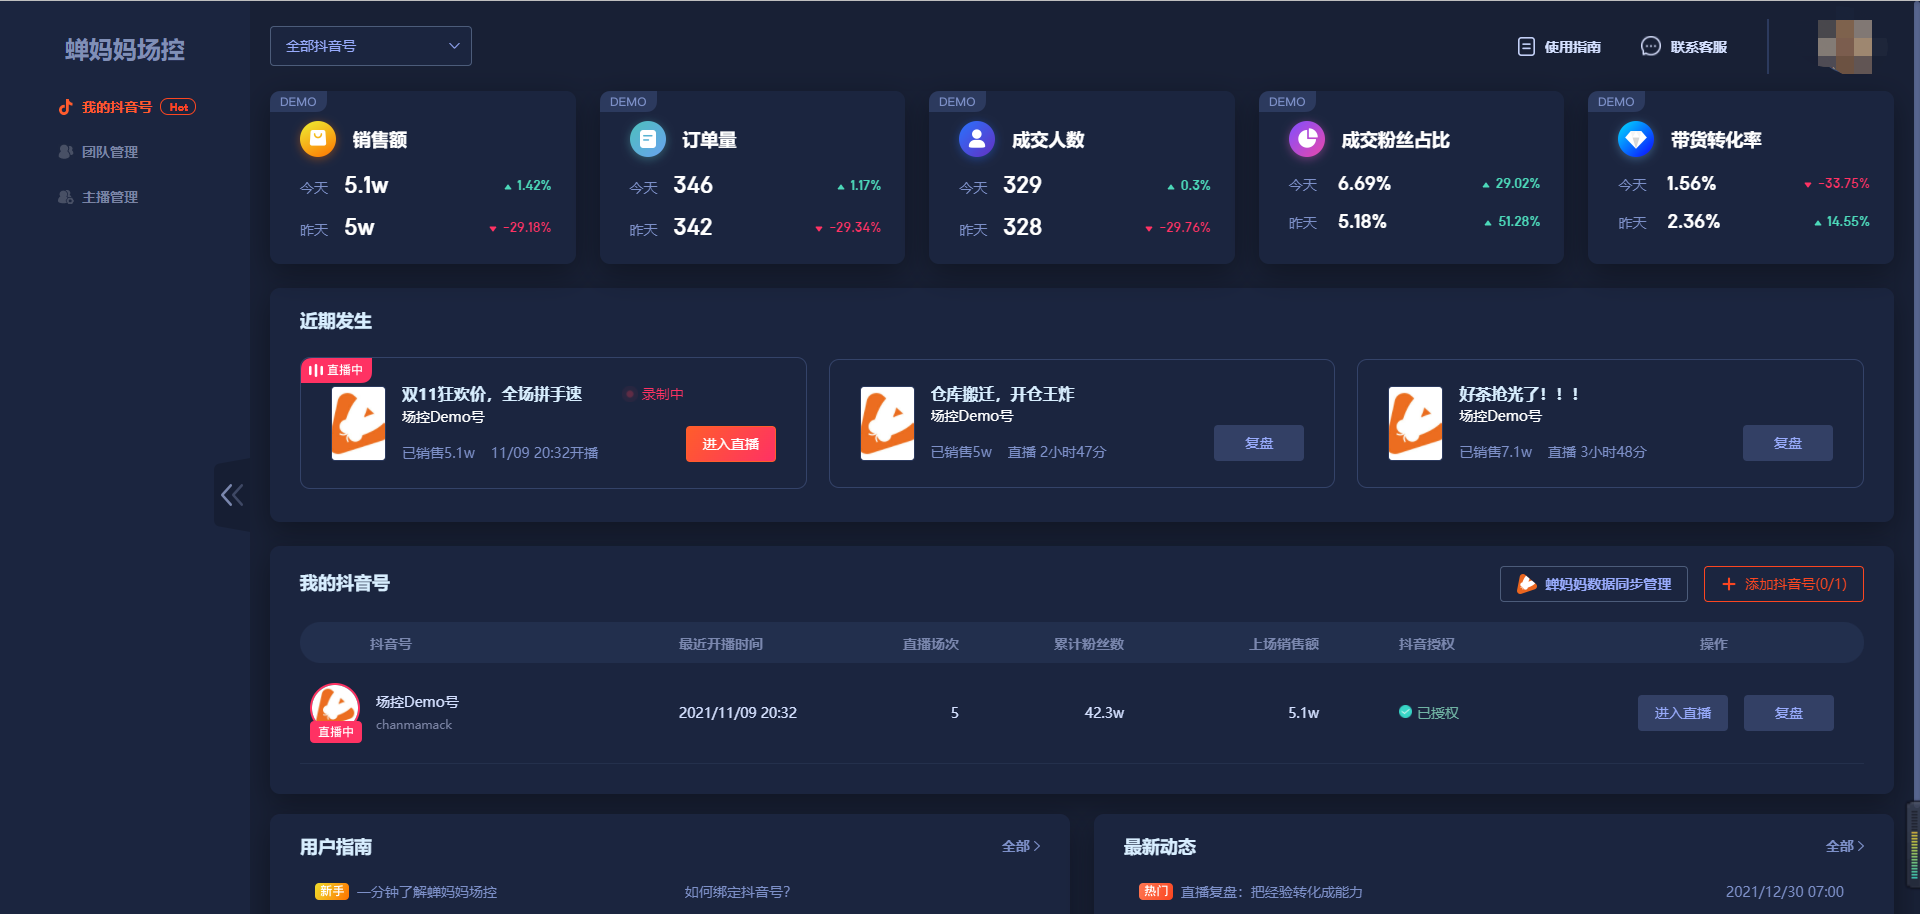Image resolution: width=1920 pixels, height=914 pixels.
Task: Click the blue conversion rate diamond icon
Action: (1636, 139)
